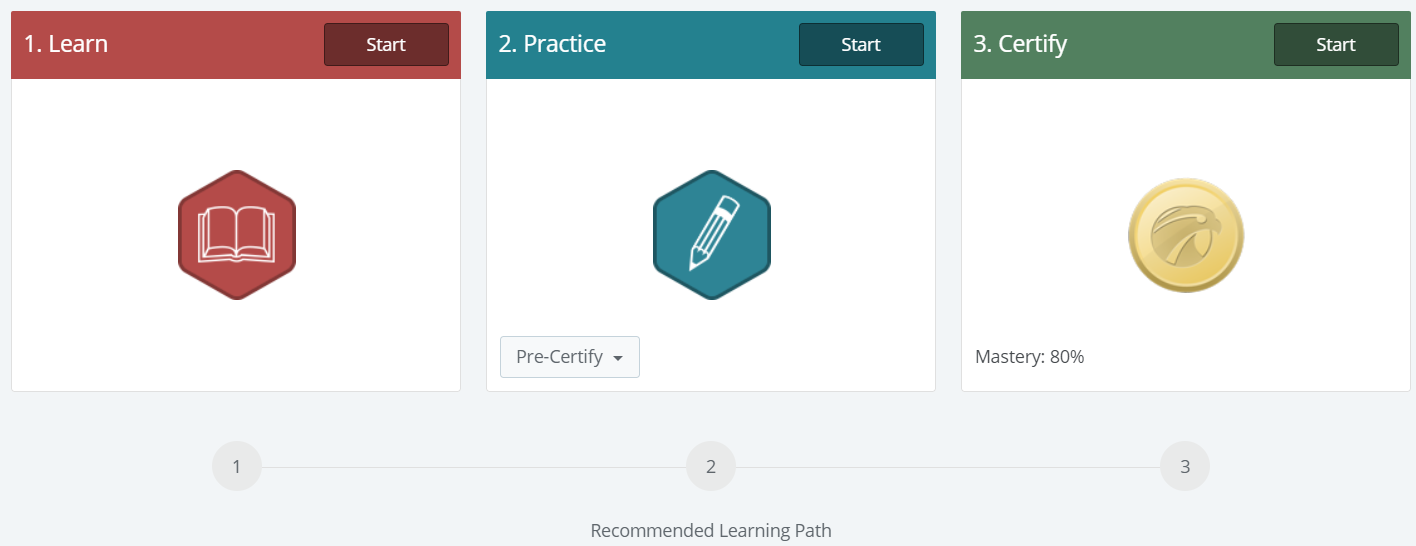This screenshot has height=546, width=1416.
Task: Click the Recommended Learning Path label
Action: 711,530
